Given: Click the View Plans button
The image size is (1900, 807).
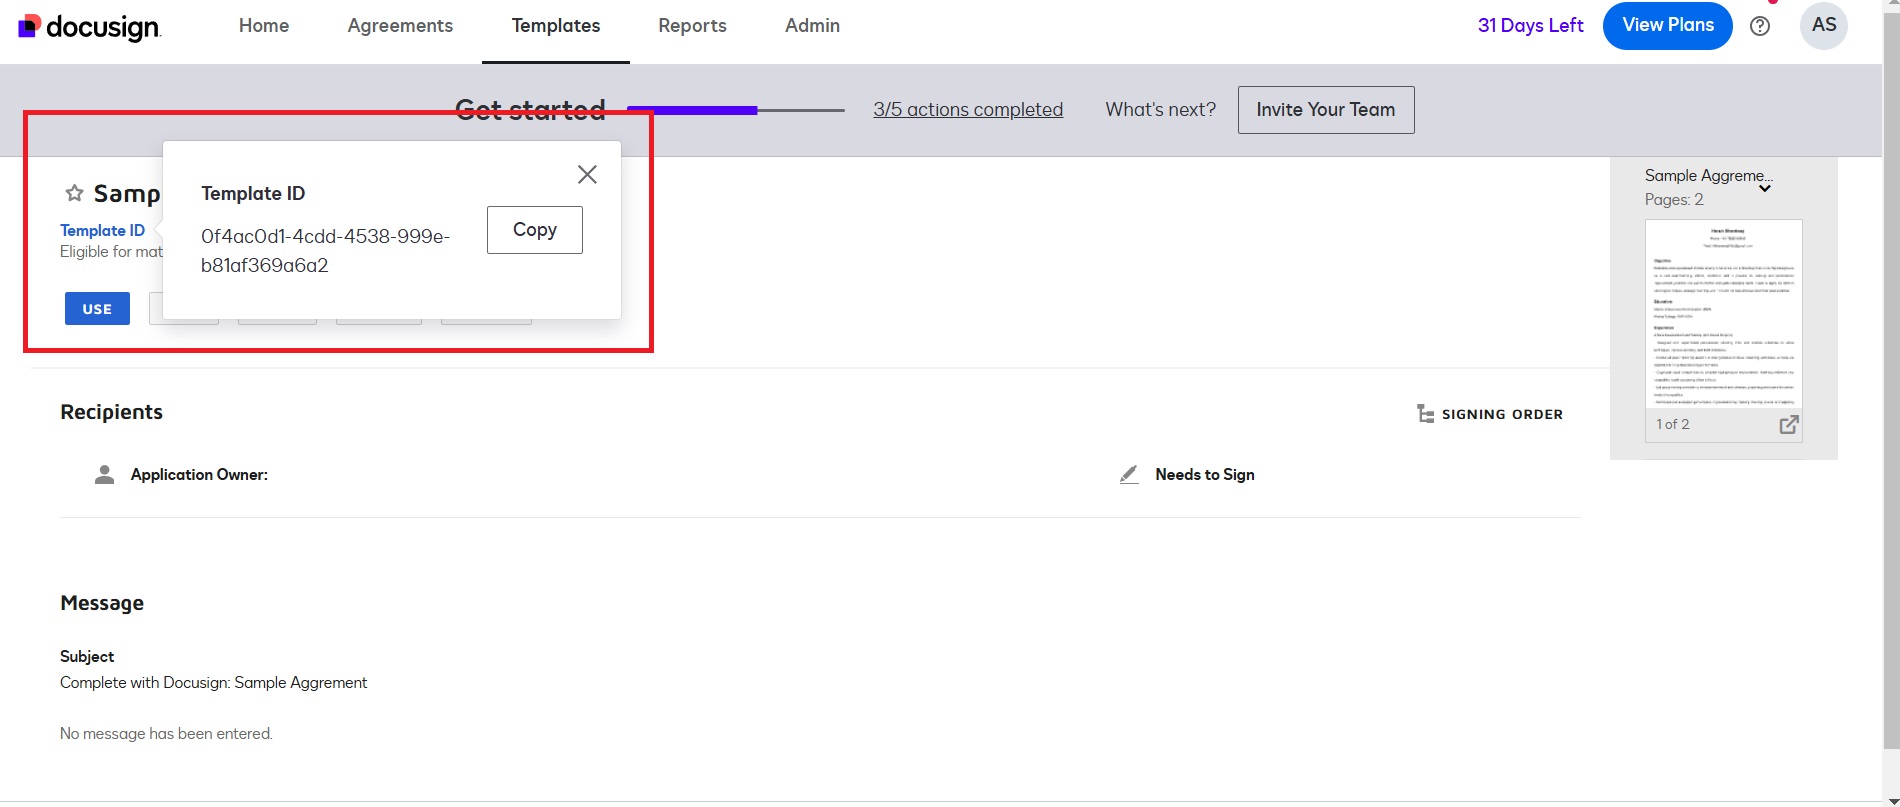Looking at the screenshot, I should tap(1667, 26).
